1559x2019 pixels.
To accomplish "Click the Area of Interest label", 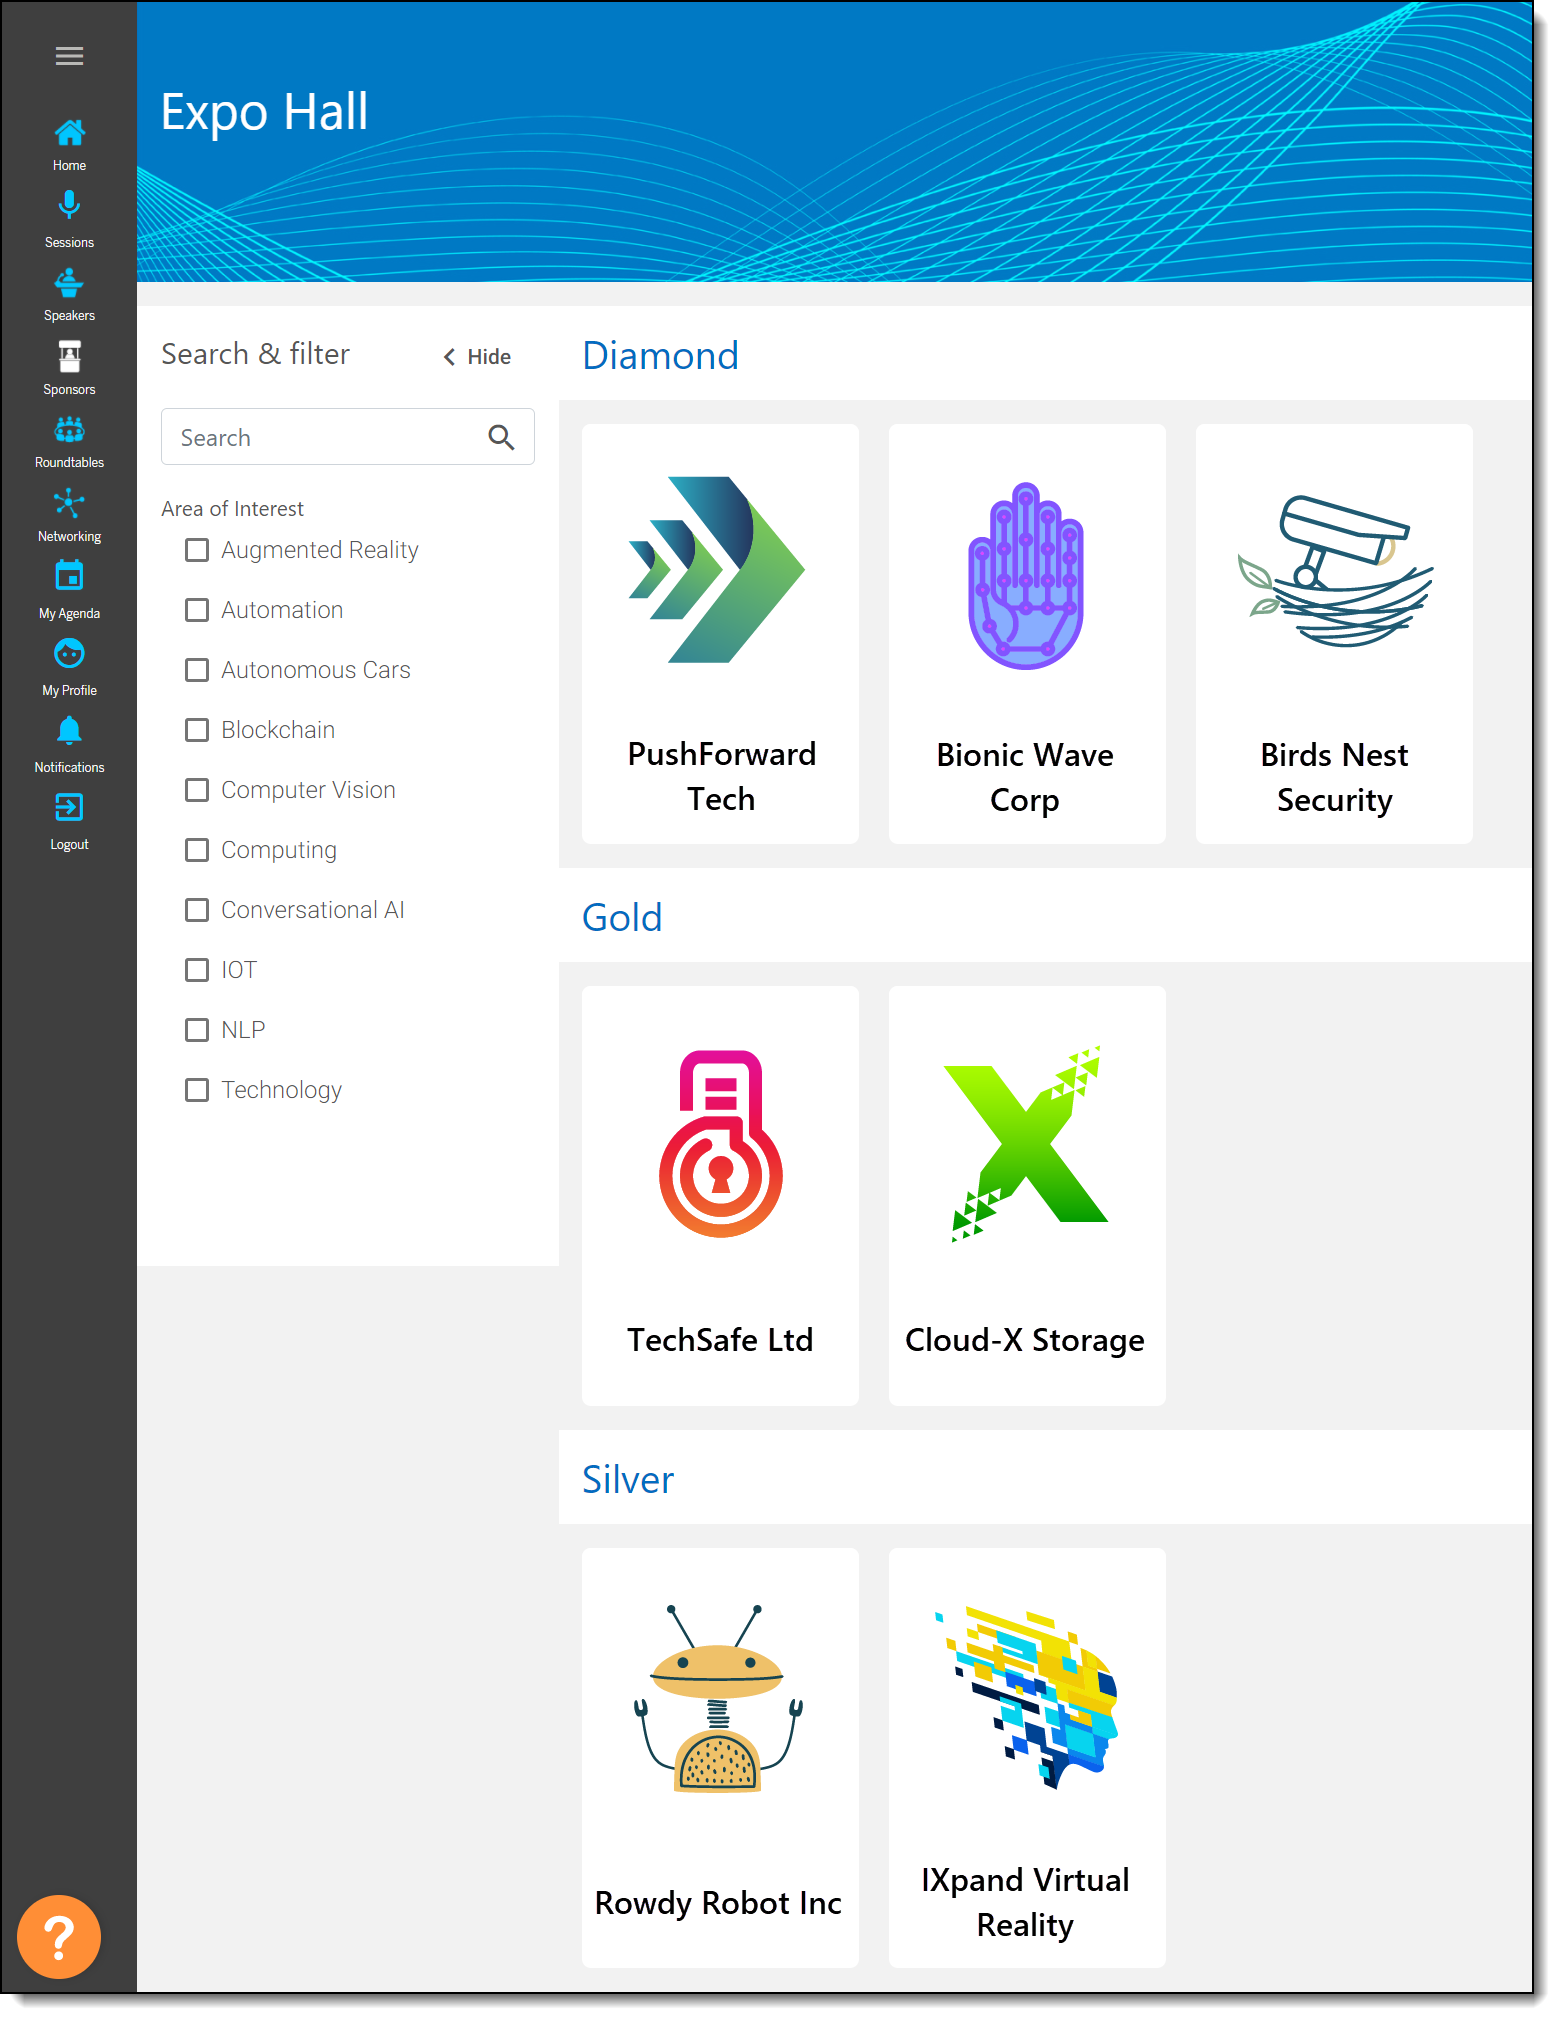I will 232,508.
